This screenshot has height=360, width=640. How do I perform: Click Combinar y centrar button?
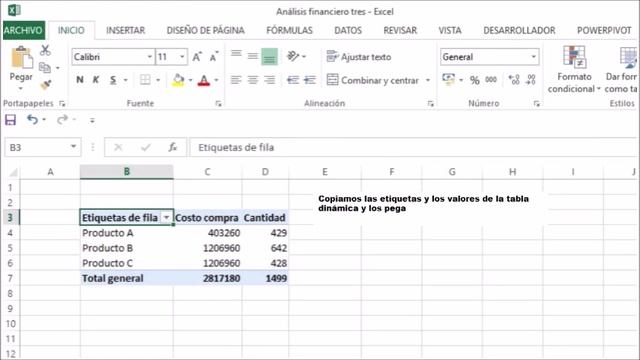click(373, 80)
